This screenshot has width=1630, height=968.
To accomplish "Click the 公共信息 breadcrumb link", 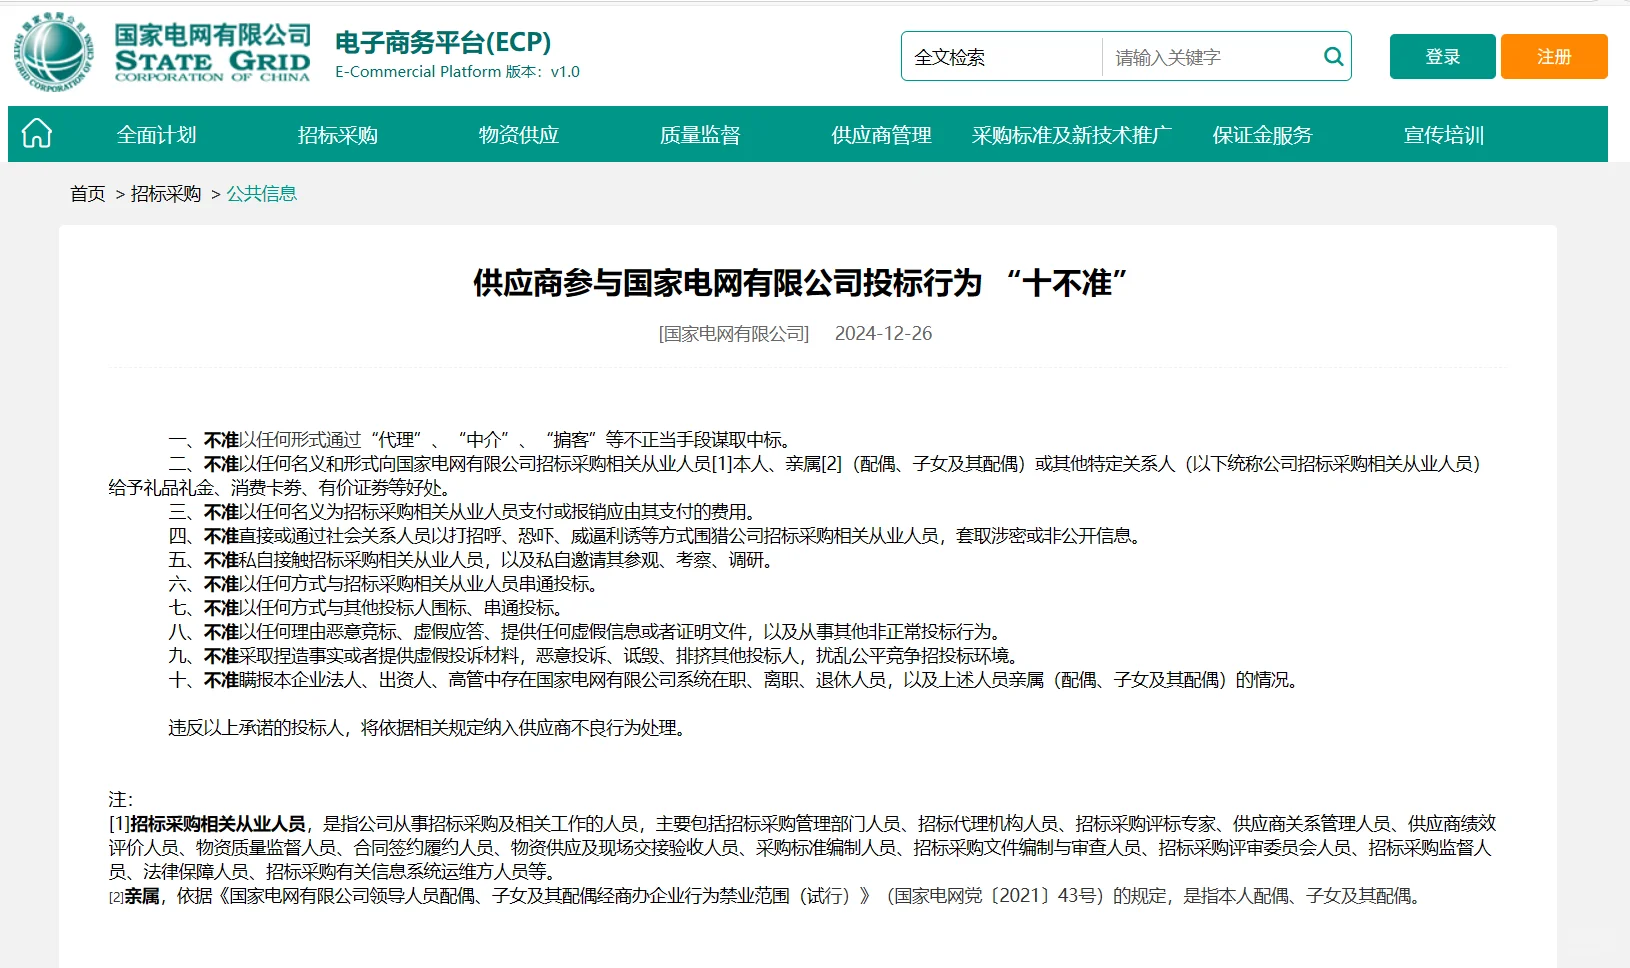I will pos(262,193).
